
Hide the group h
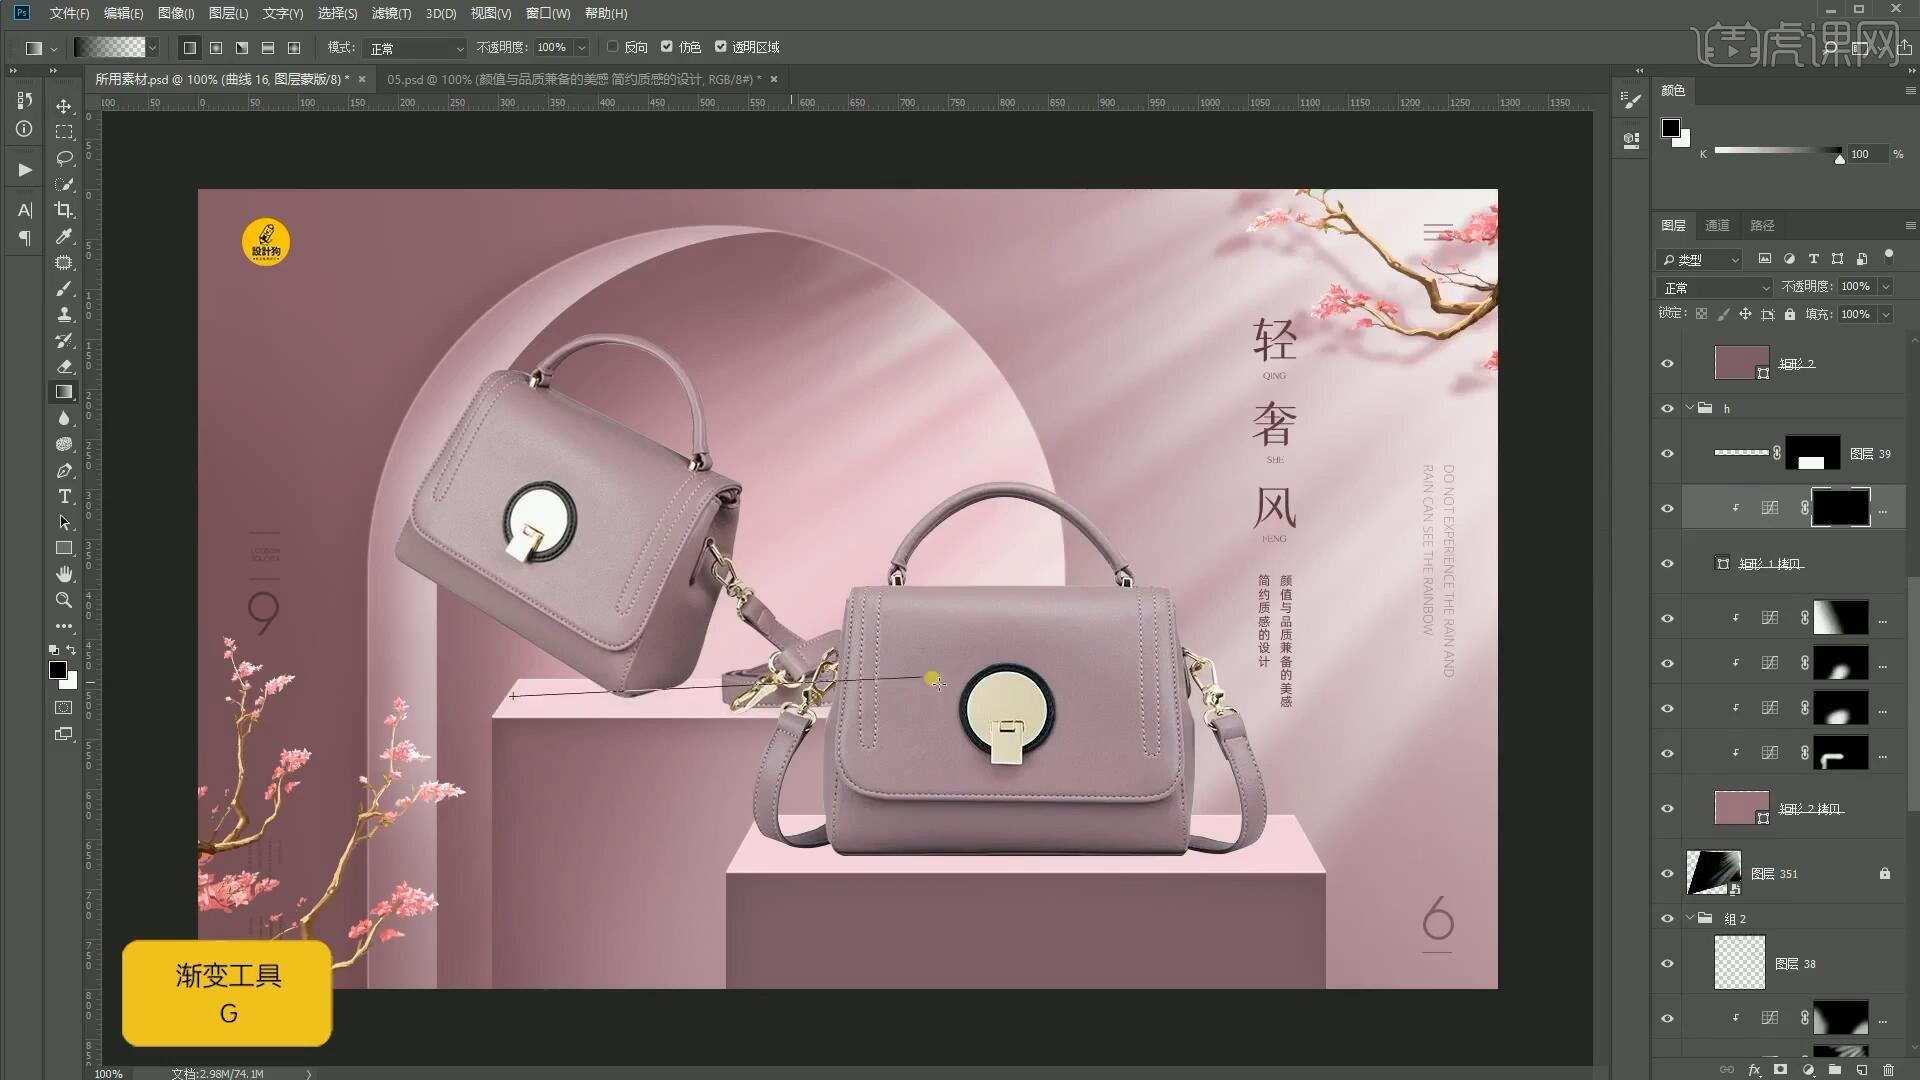[1667, 408]
